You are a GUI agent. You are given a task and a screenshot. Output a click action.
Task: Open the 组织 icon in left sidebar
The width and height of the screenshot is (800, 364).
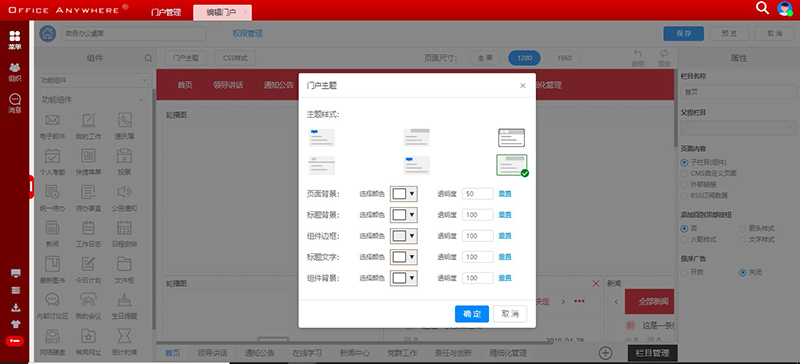tap(15, 71)
